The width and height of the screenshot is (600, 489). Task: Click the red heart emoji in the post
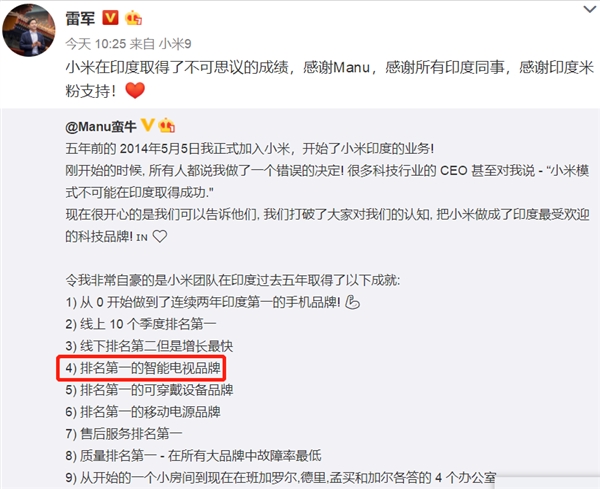click(x=135, y=91)
